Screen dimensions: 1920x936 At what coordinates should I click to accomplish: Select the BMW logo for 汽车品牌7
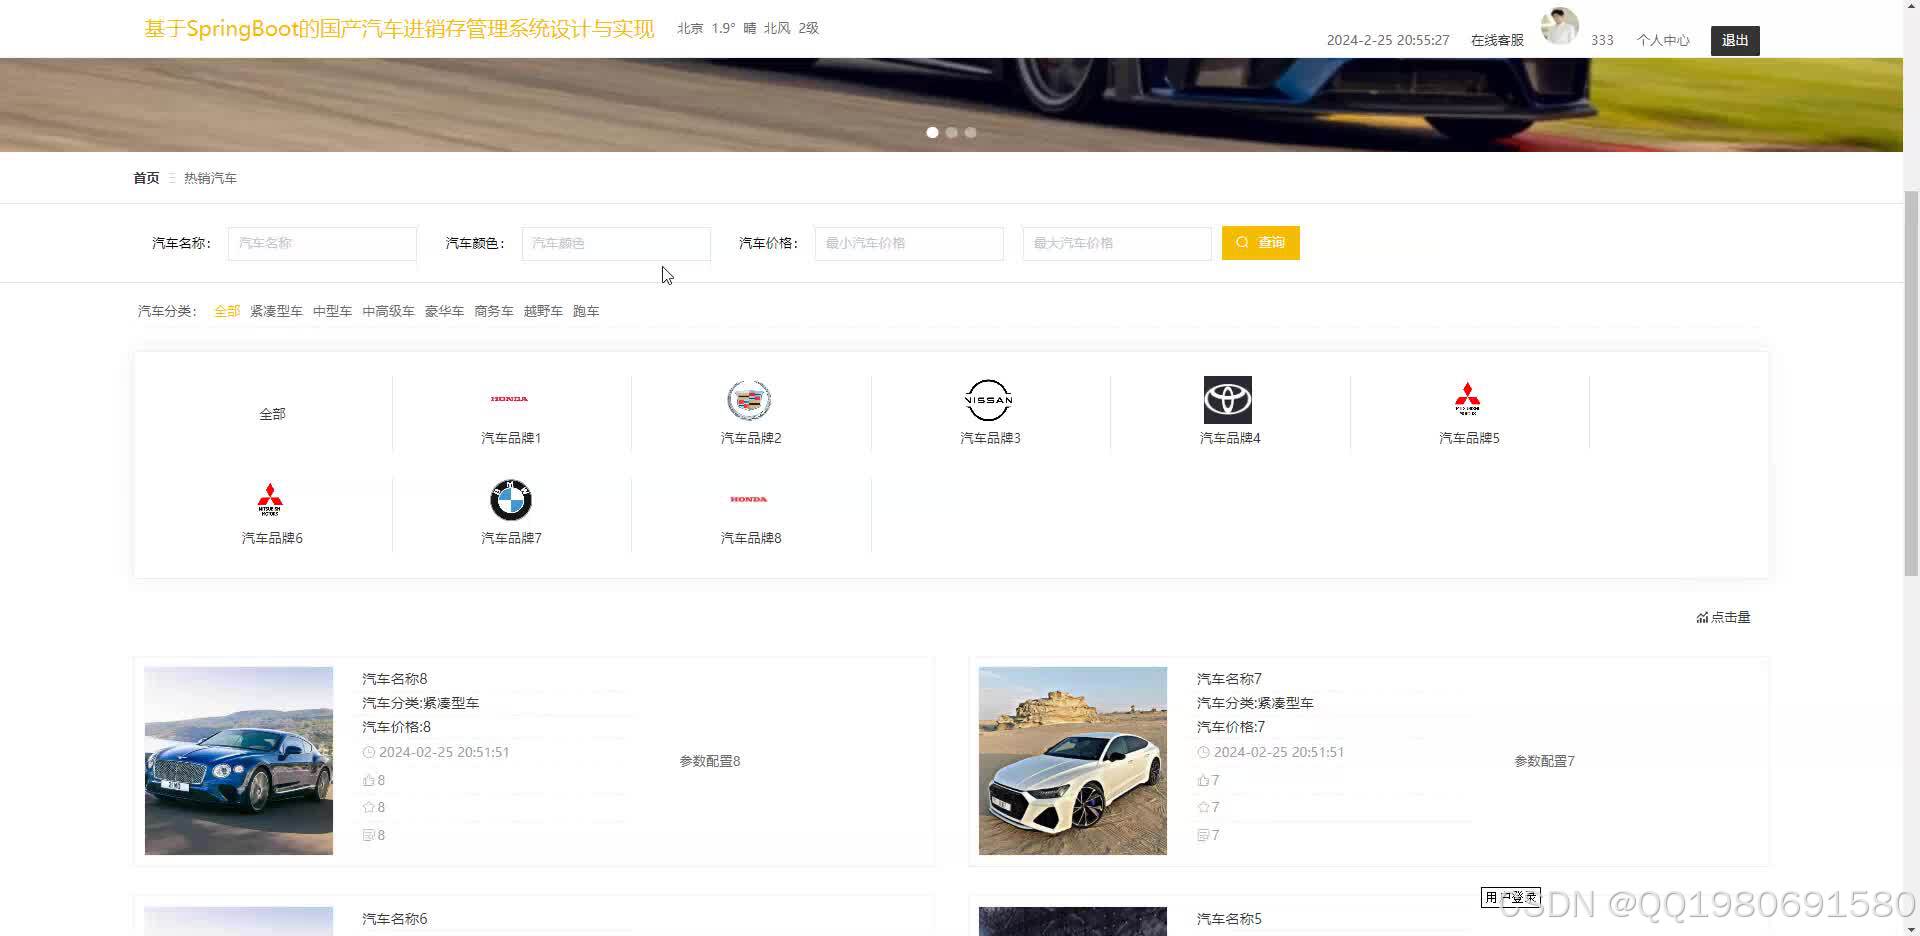pyautogui.click(x=510, y=501)
